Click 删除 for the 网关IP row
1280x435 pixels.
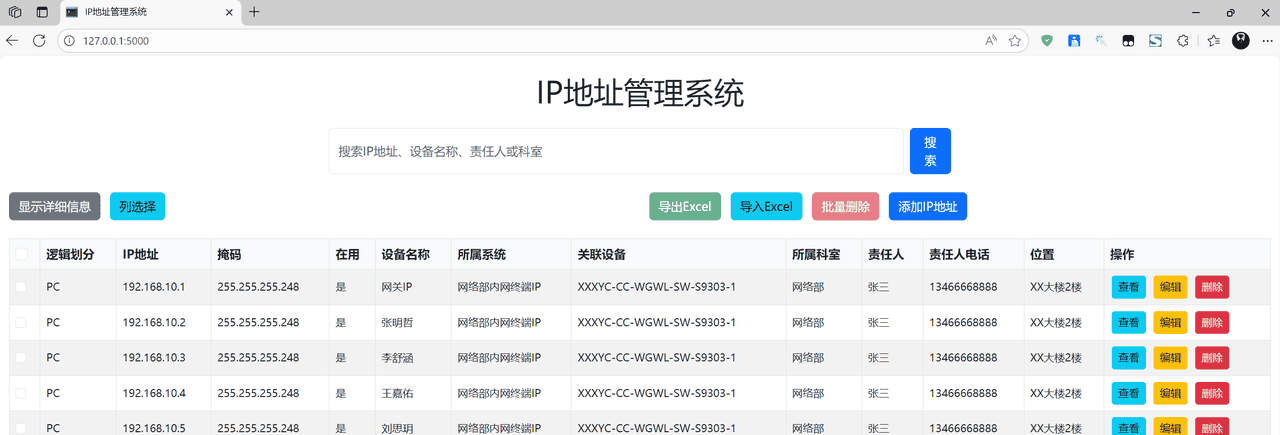point(1212,287)
